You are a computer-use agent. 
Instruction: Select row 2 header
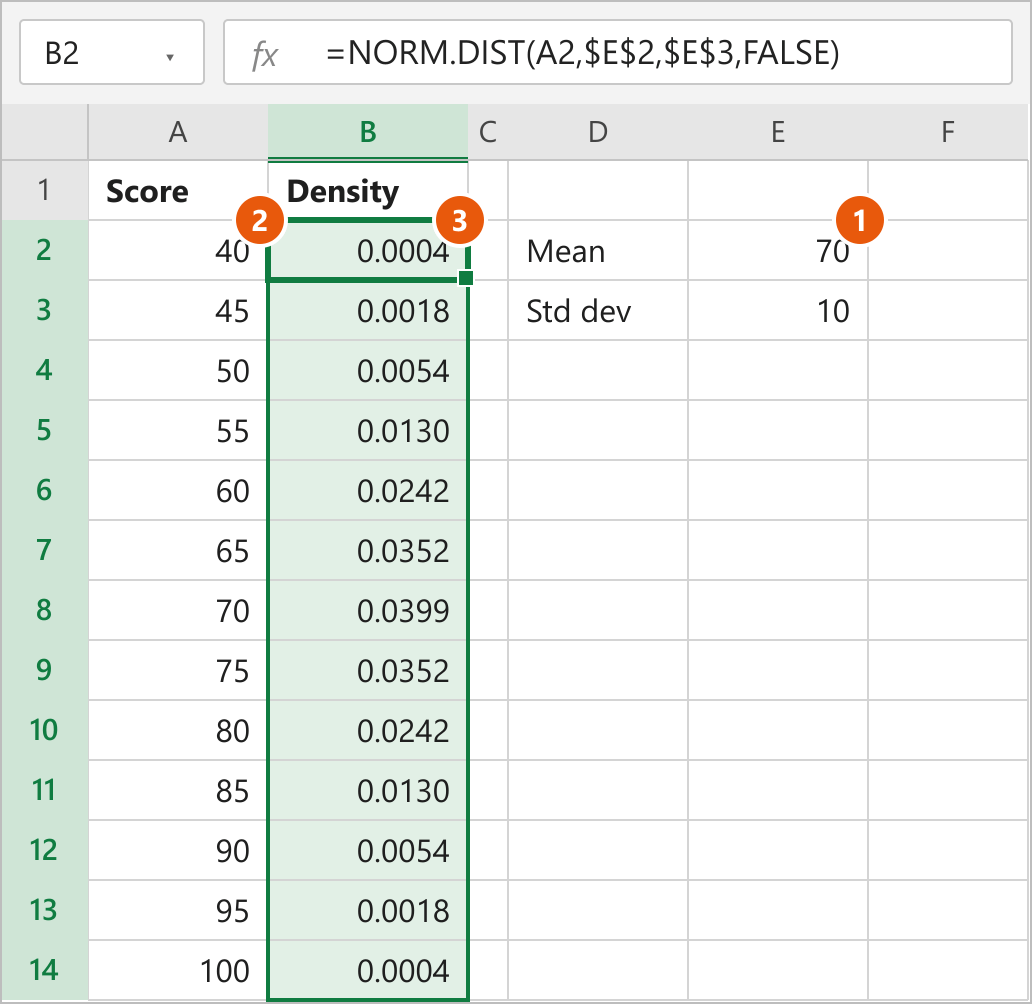coord(44,250)
